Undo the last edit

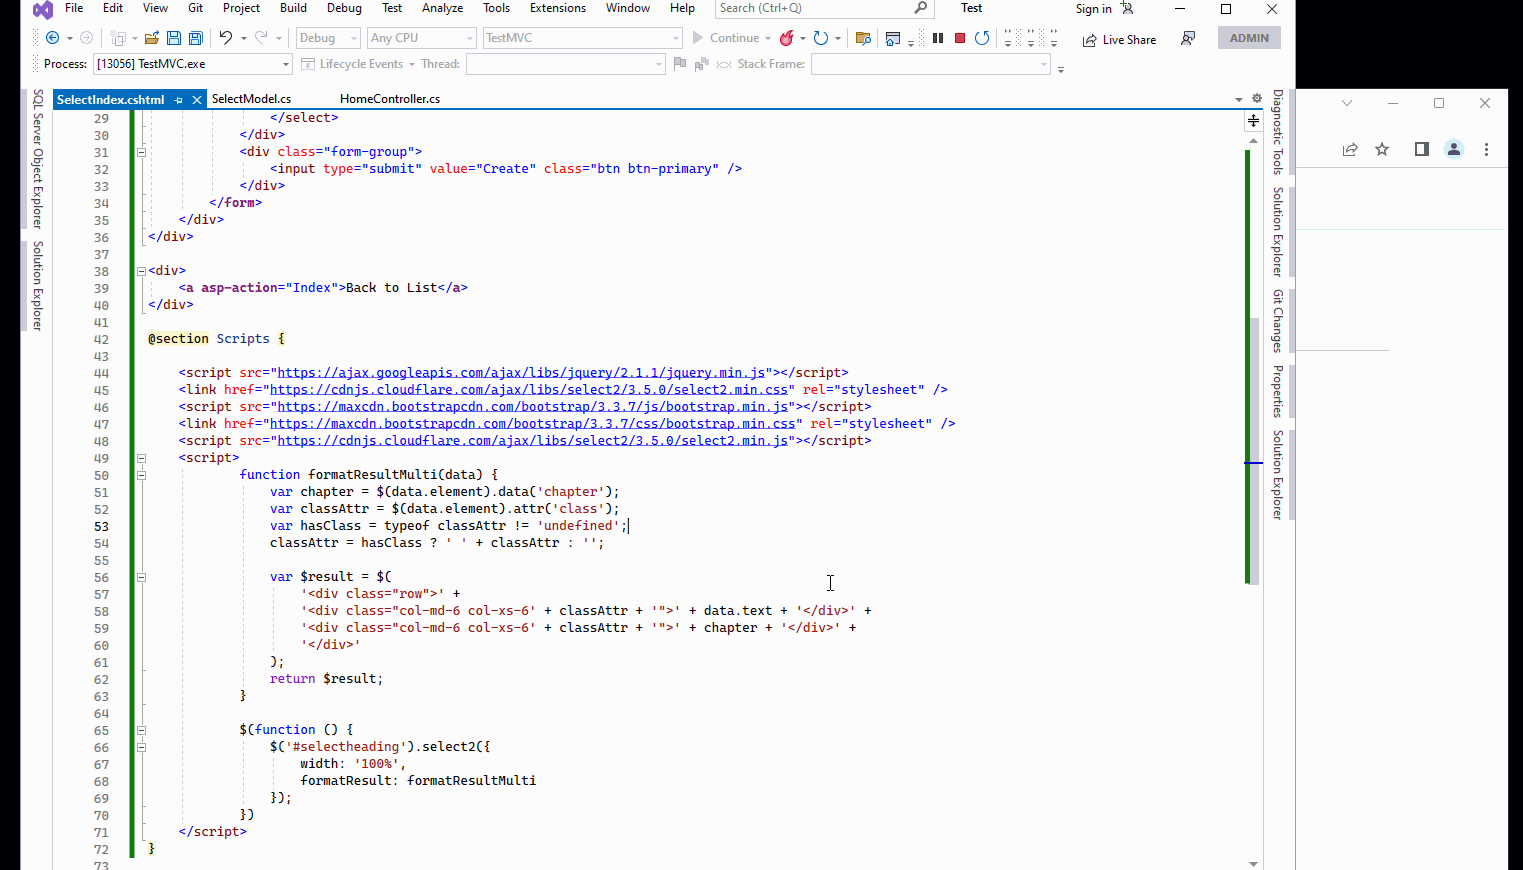coord(226,38)
